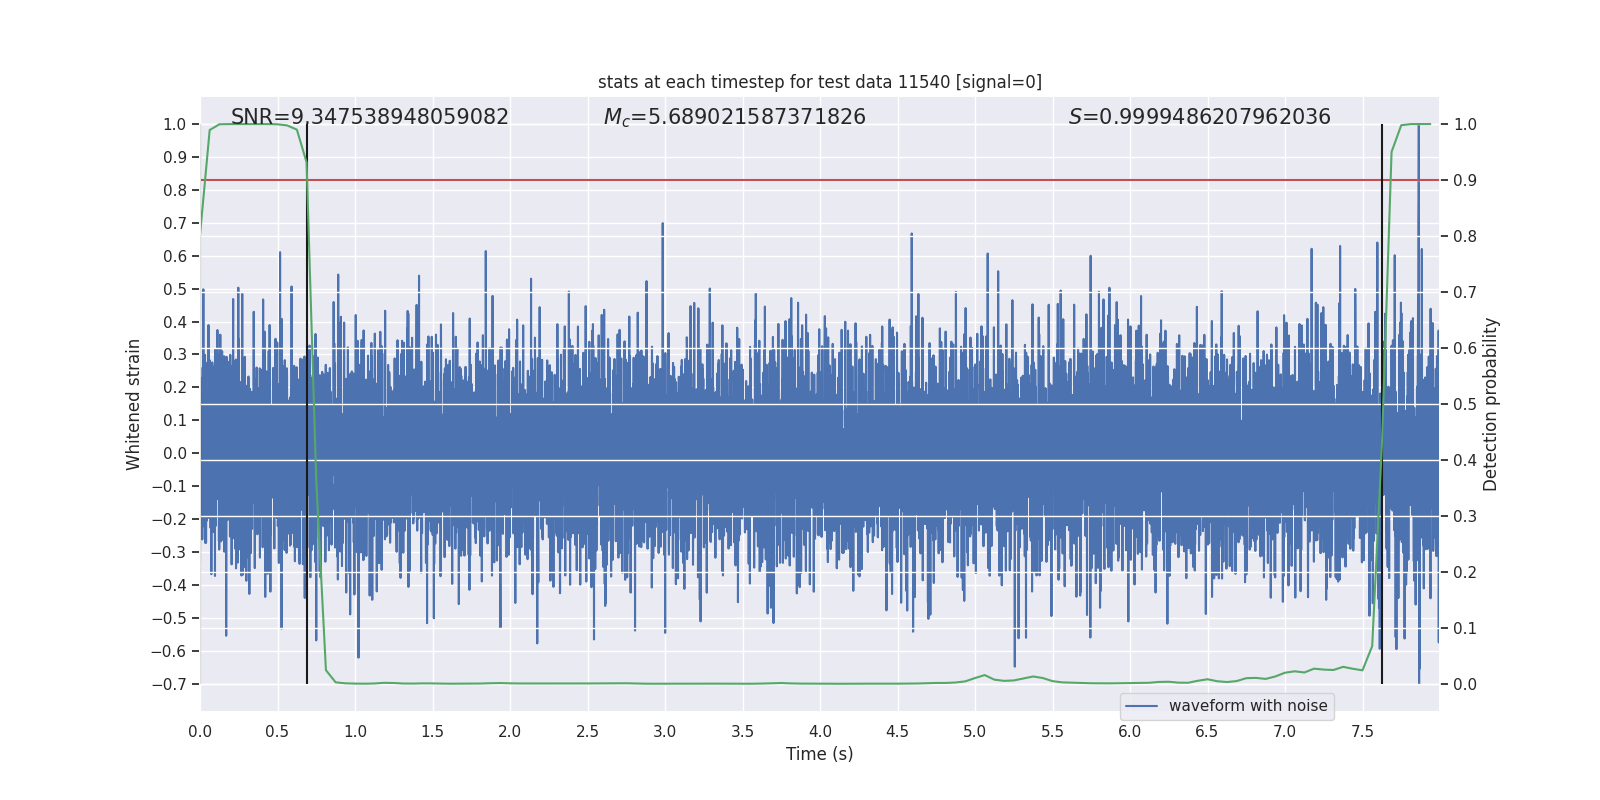Click the 0.9 tick on detection probability axis
The image size is (1600, 800).
point(1465,180)
